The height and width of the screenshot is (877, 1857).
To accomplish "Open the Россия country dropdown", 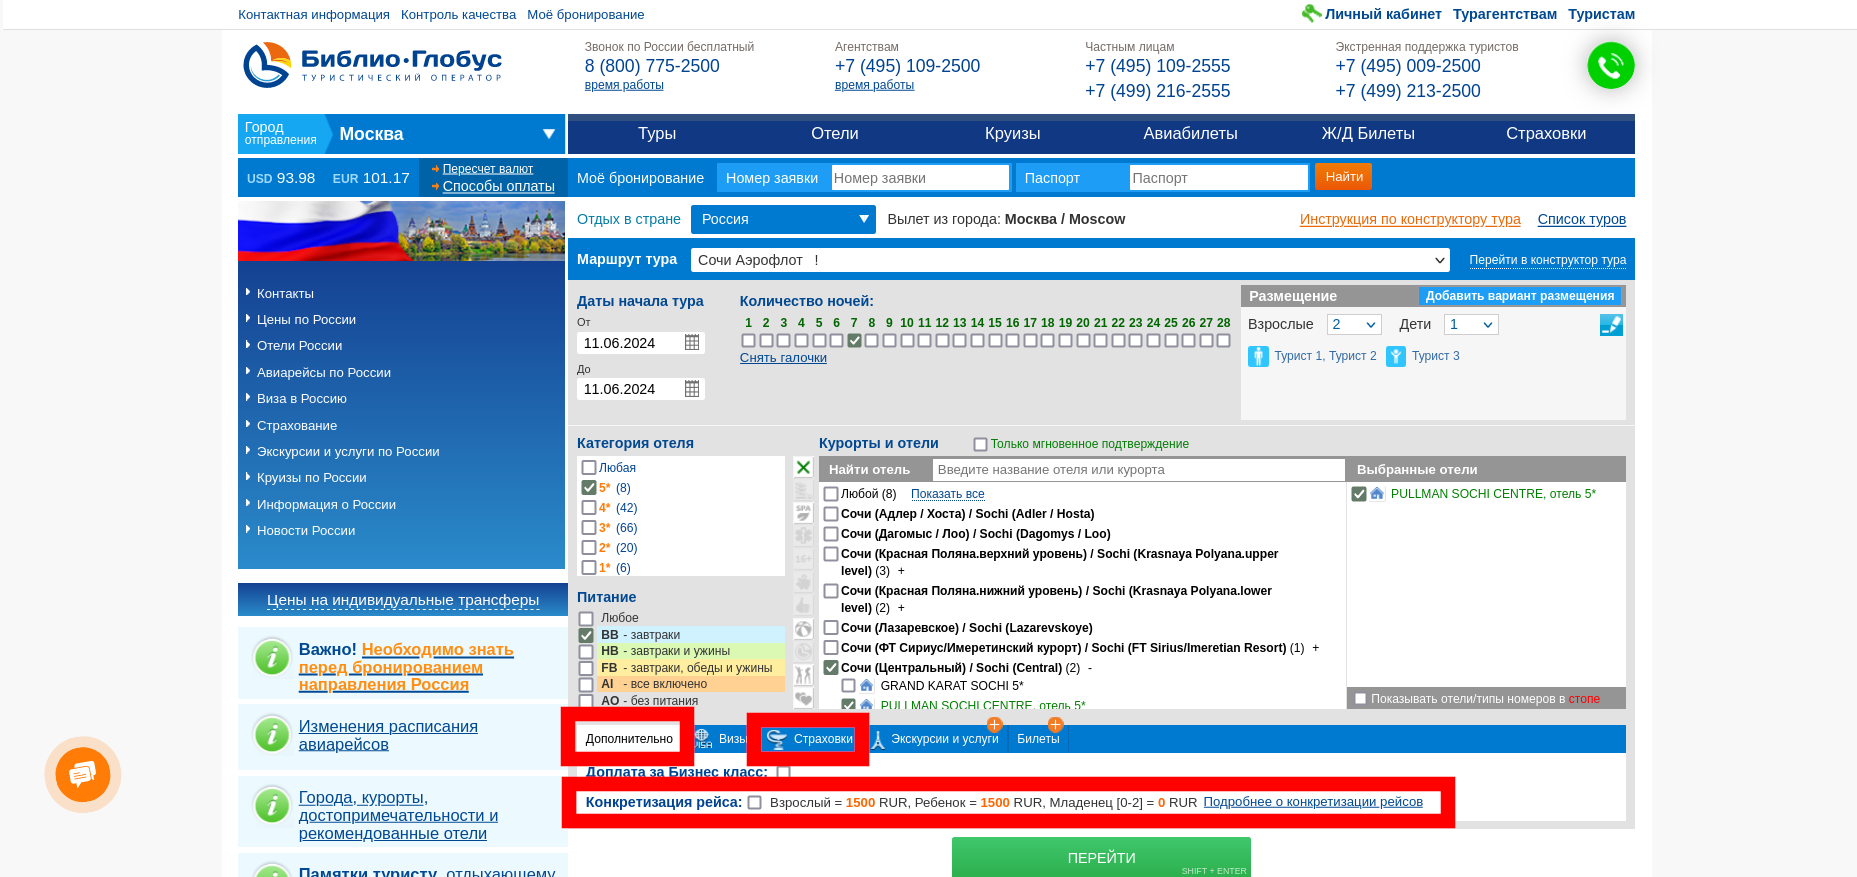I will 783,219.
